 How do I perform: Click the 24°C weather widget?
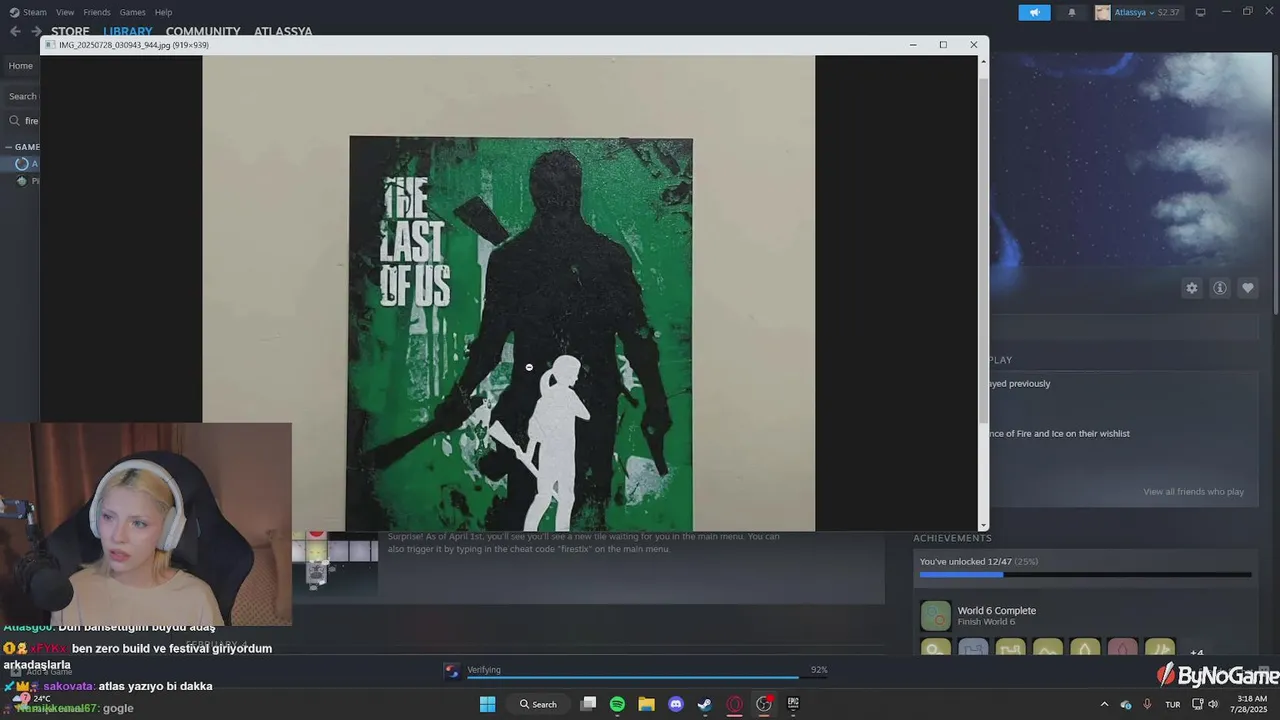tap(34, 698)
